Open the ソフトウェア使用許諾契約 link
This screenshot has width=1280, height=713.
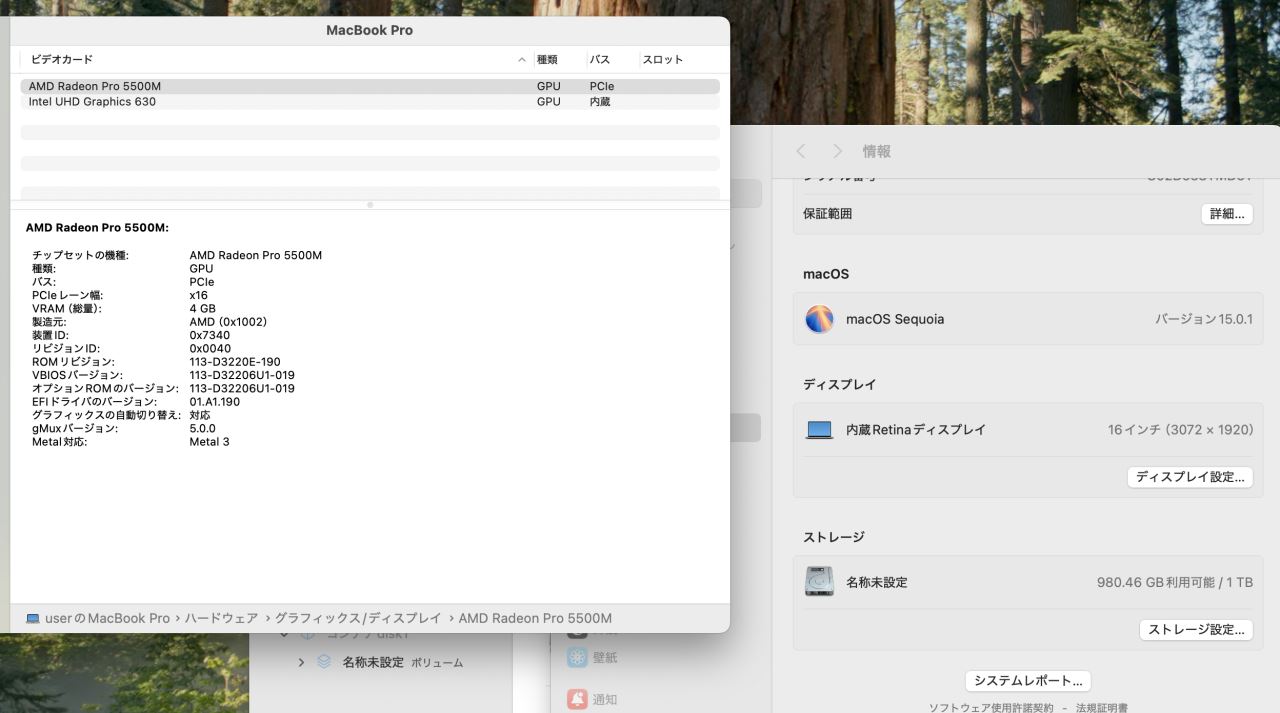pyautogui.click(x=991, y=707)
